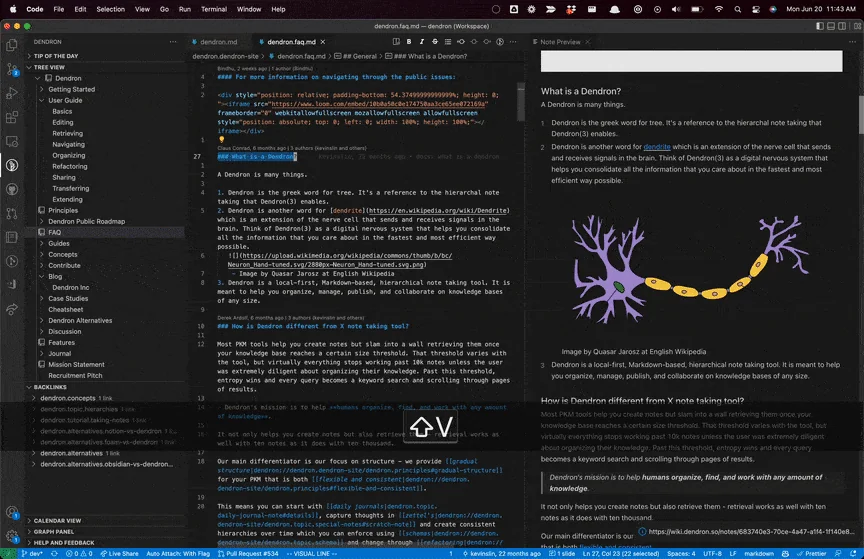This screenshot has height=559, width=864.
Task: Open editor More Actions ellipsis
Action: 513,42
